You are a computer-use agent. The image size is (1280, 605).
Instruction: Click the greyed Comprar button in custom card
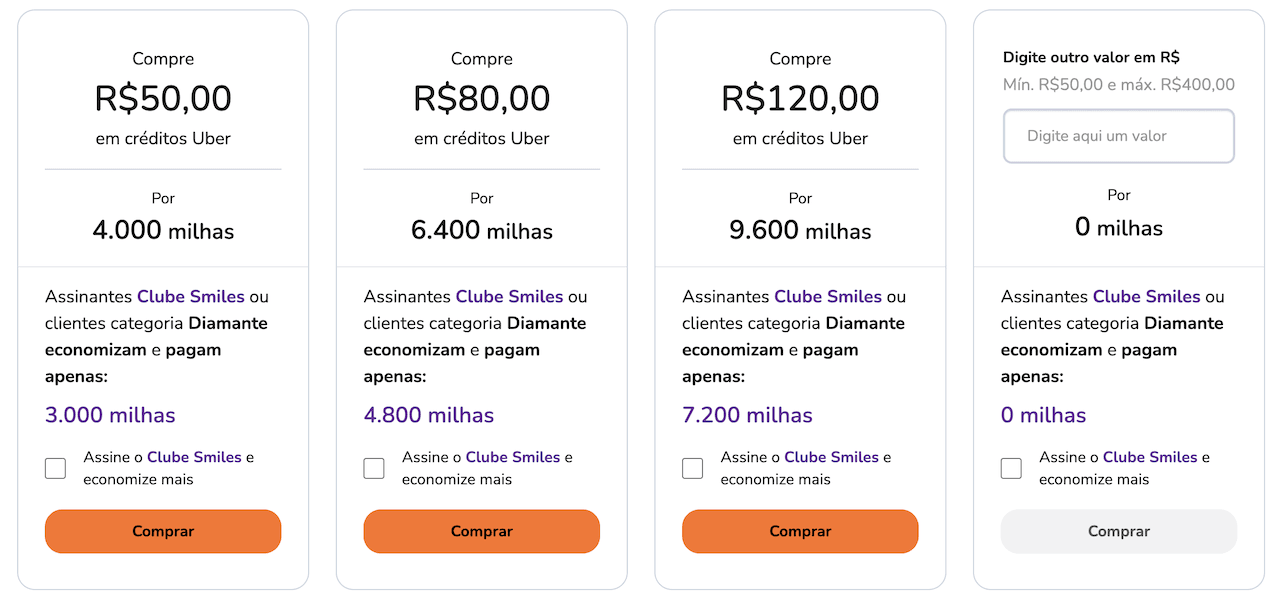[x=1119, y=531]
